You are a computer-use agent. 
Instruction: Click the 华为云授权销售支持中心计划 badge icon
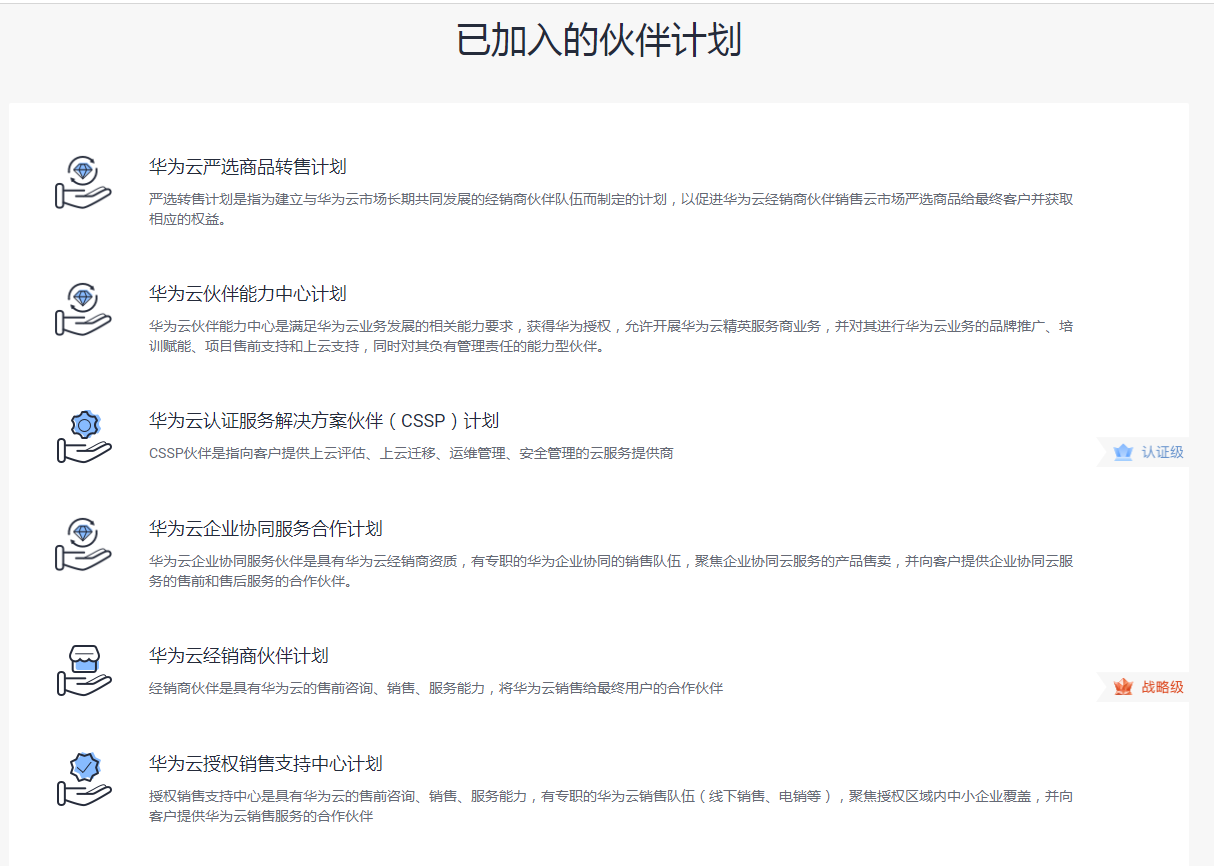[x=83, y=779]
